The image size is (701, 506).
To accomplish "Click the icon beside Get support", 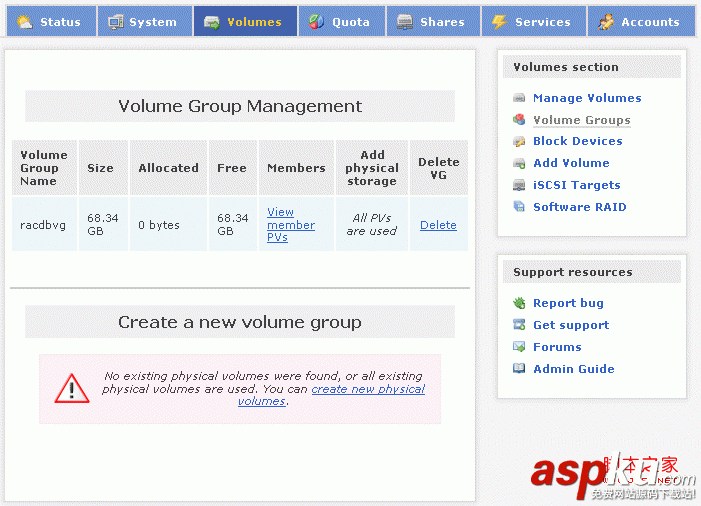I will [519, 325].
